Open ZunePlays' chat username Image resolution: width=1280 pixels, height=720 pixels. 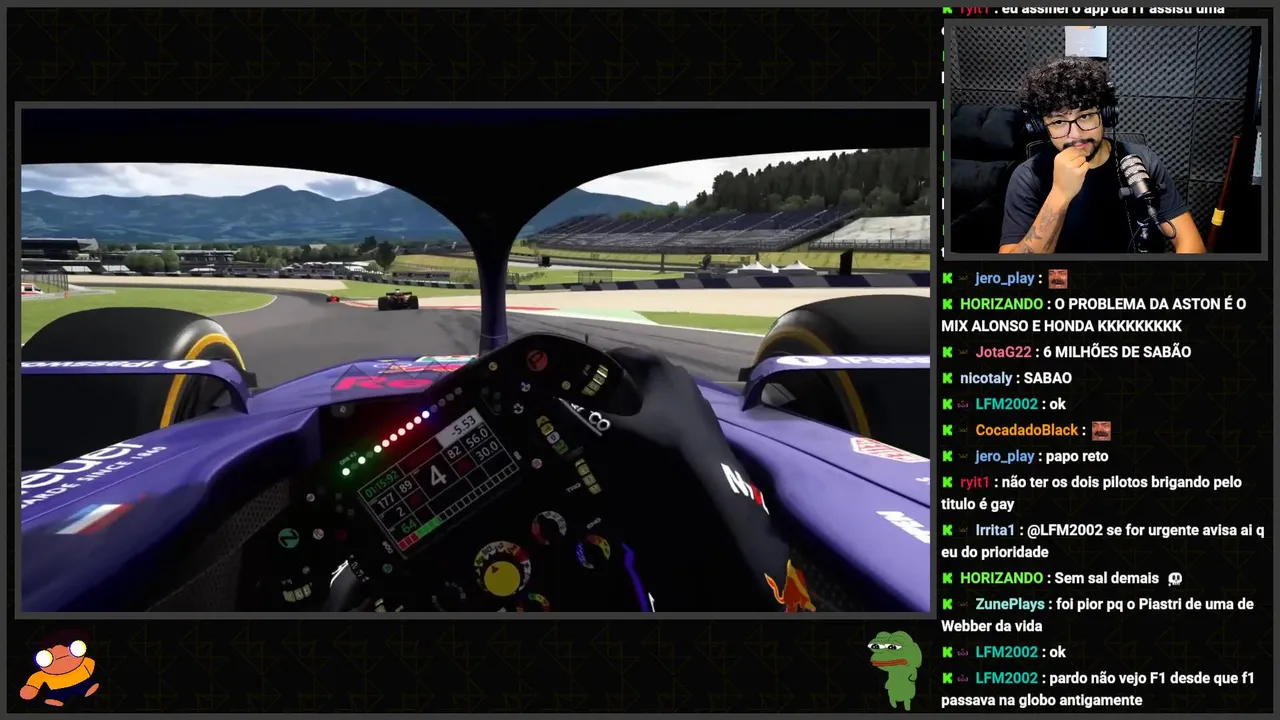point(1010,604)
